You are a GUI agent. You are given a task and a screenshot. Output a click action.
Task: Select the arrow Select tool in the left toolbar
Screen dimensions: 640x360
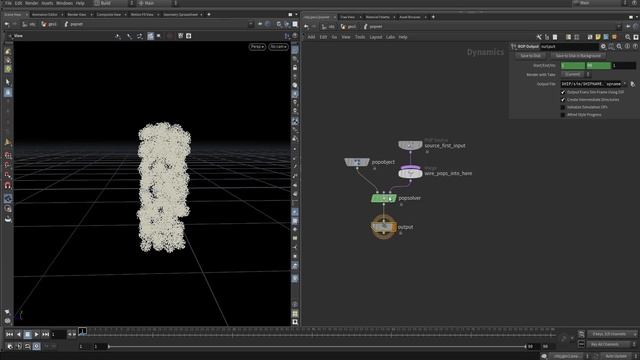[x=8, y=82]
